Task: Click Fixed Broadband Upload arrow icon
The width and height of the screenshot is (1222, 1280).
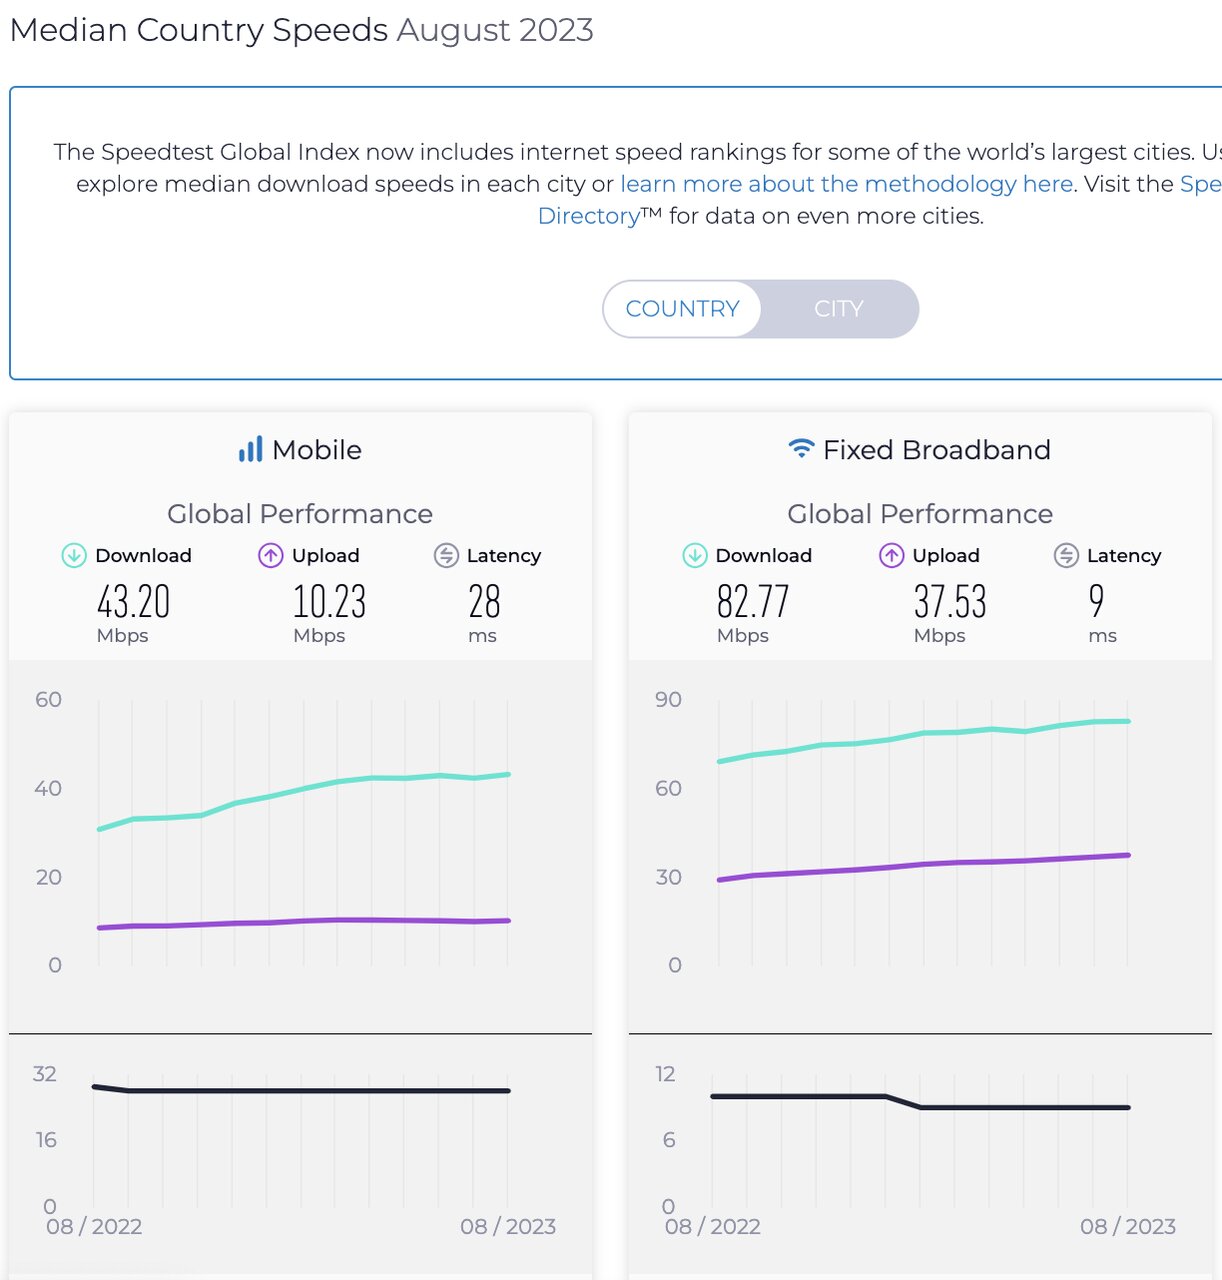Action: tap(891, 555)
